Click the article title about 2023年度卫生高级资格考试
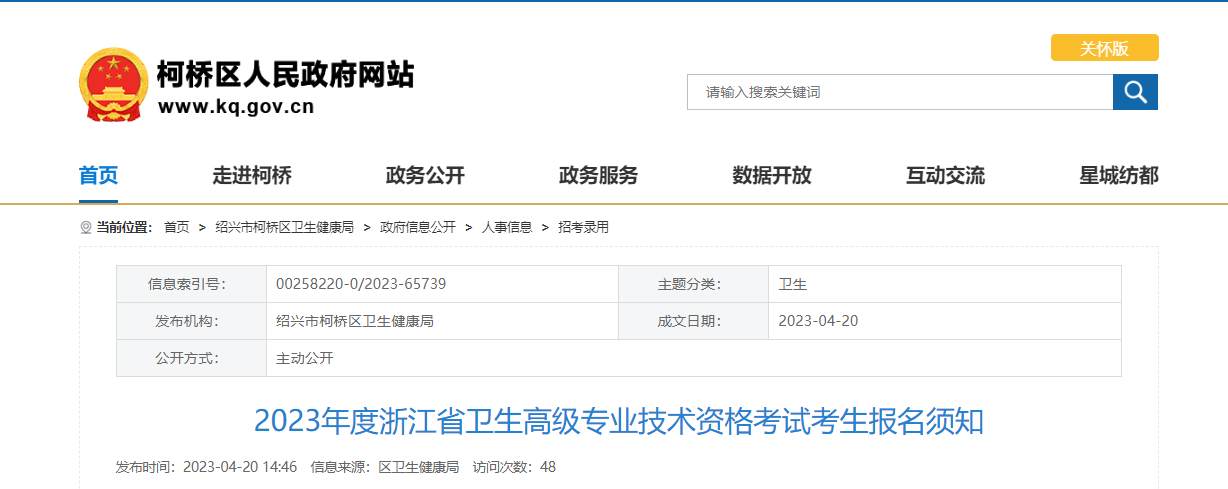1228x489 pixels. tap(618, 421)
